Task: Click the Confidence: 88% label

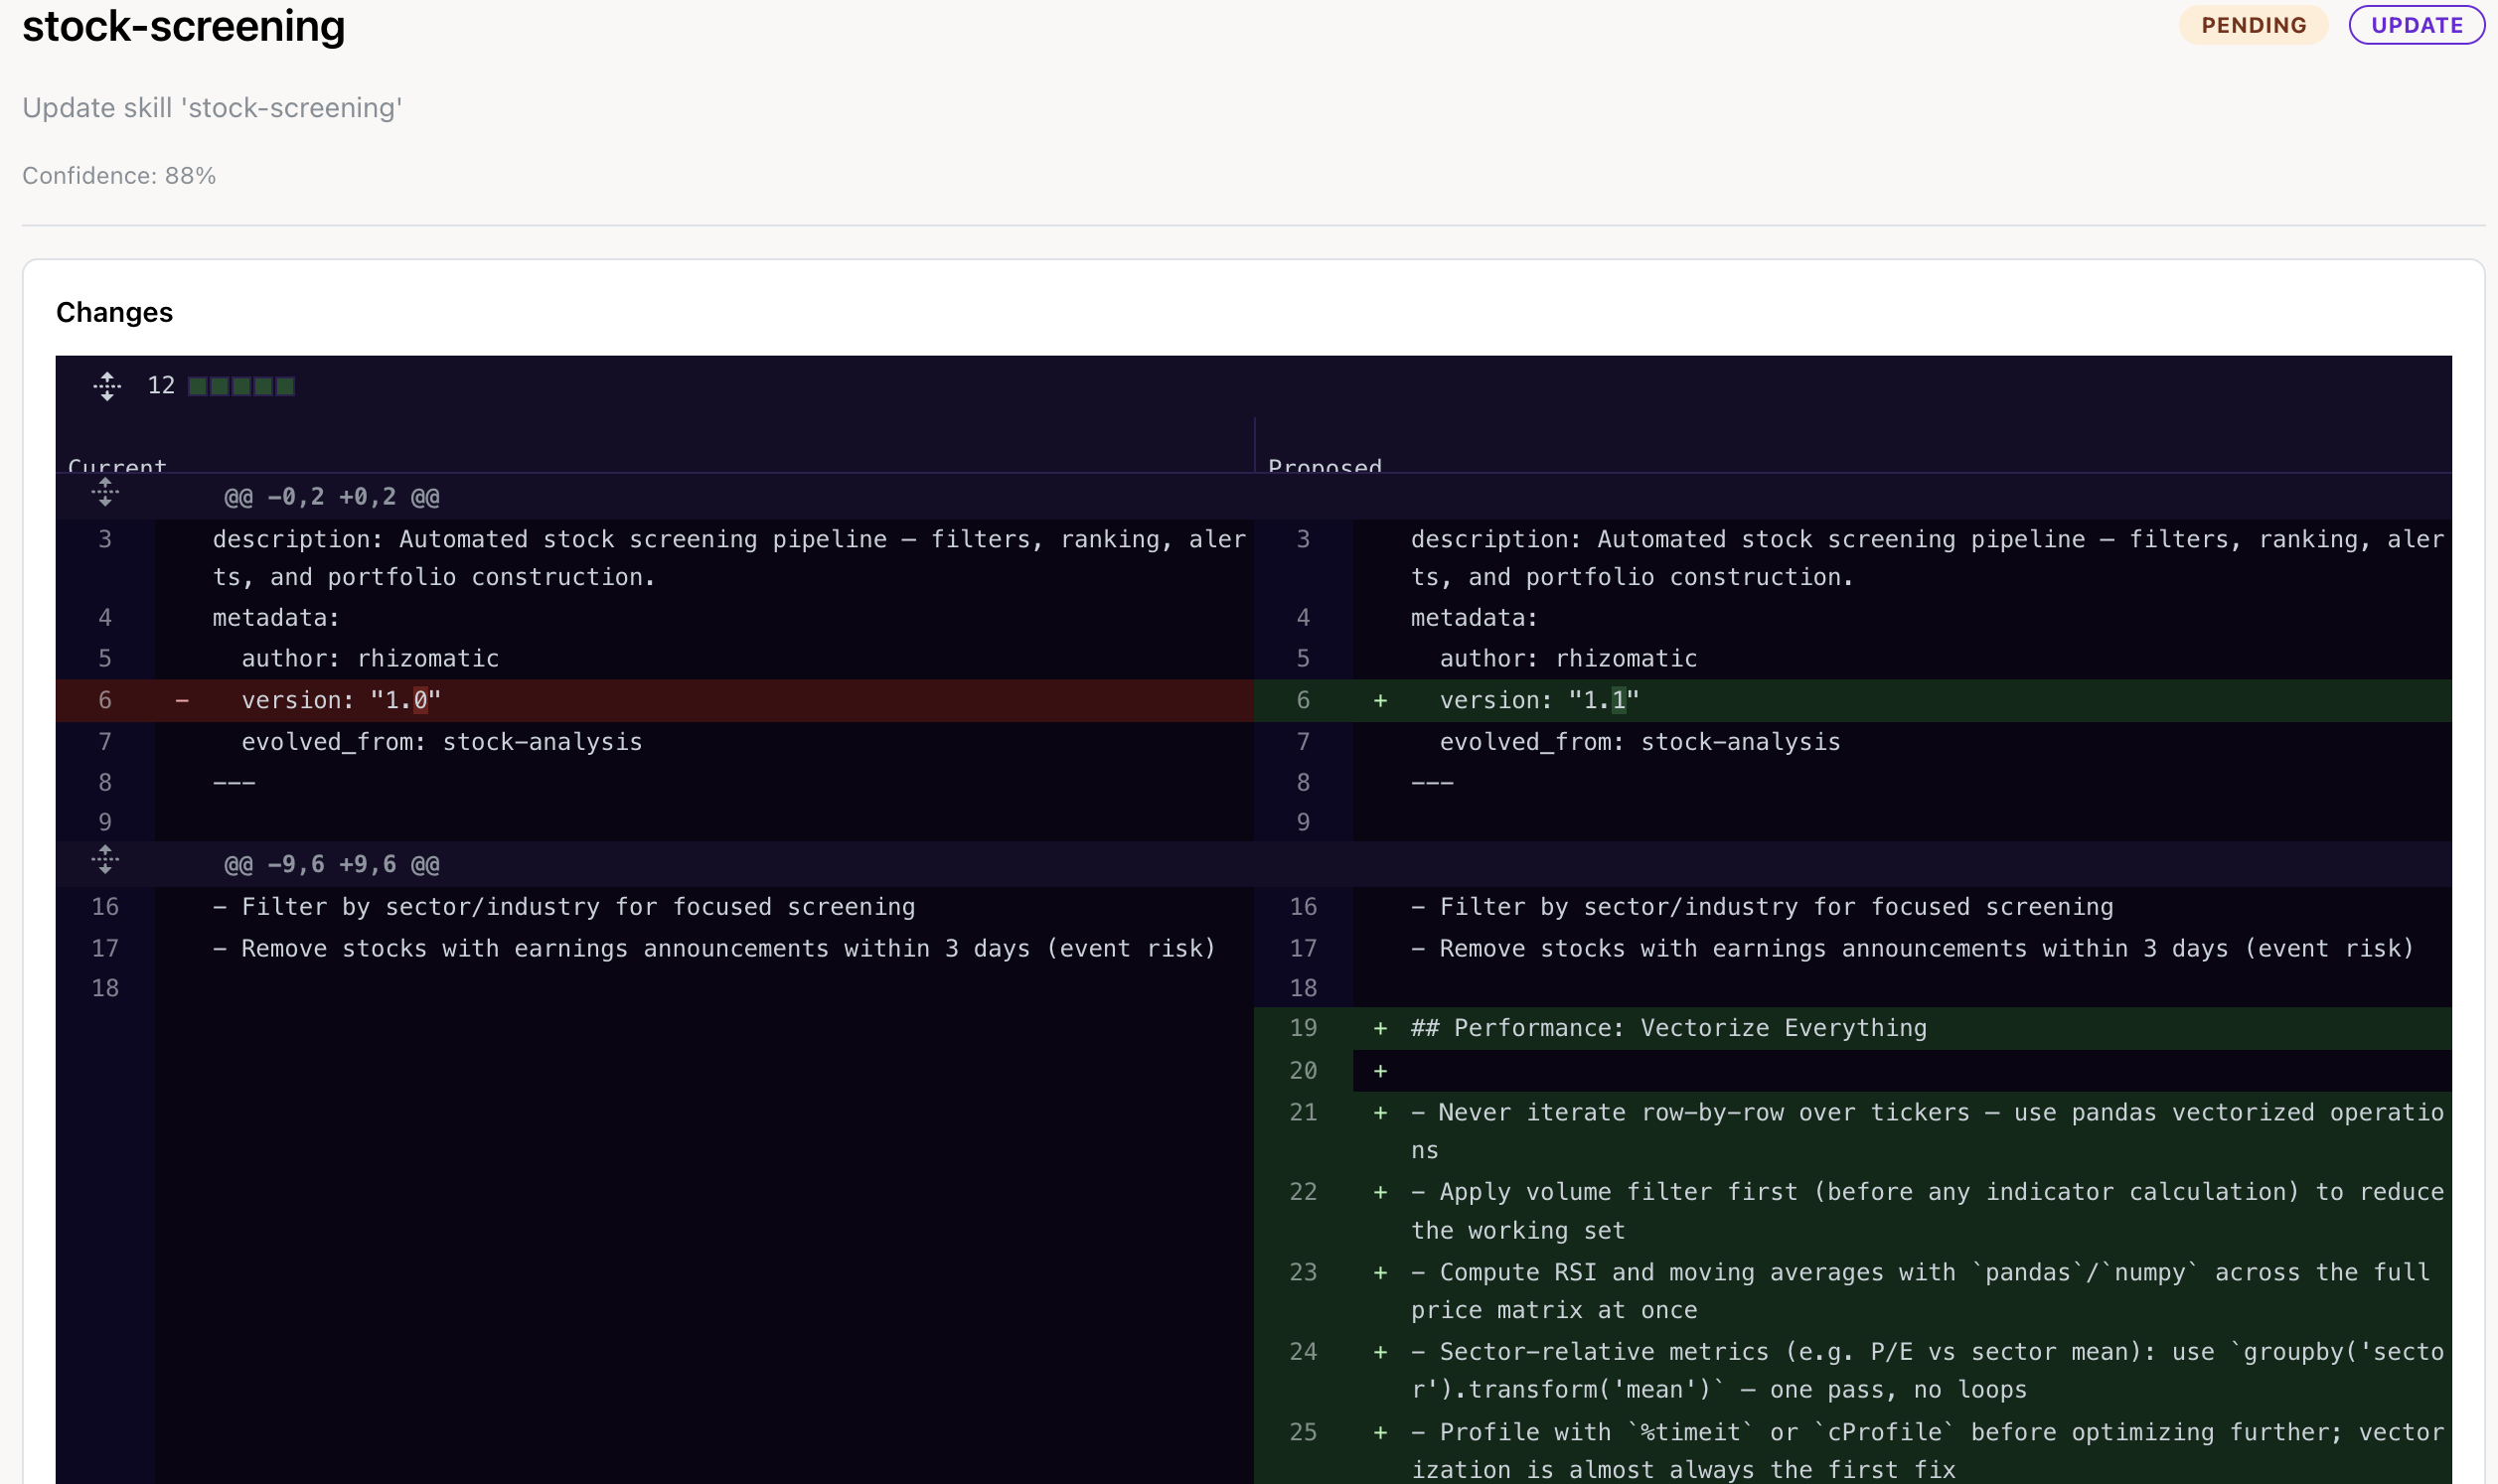Action: point(119,176)
